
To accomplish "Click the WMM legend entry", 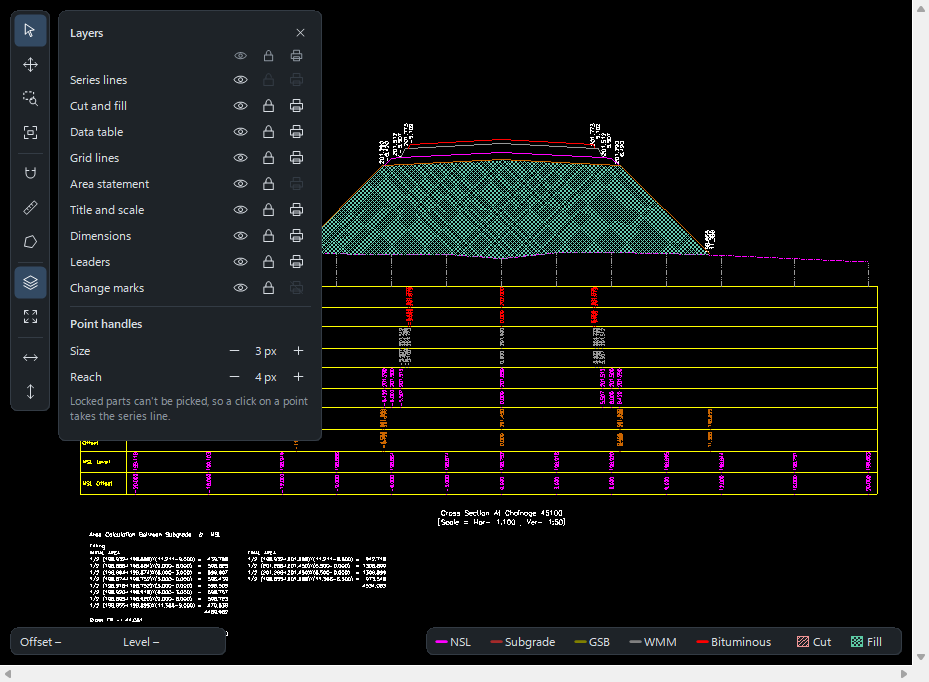I will (653, 642).
